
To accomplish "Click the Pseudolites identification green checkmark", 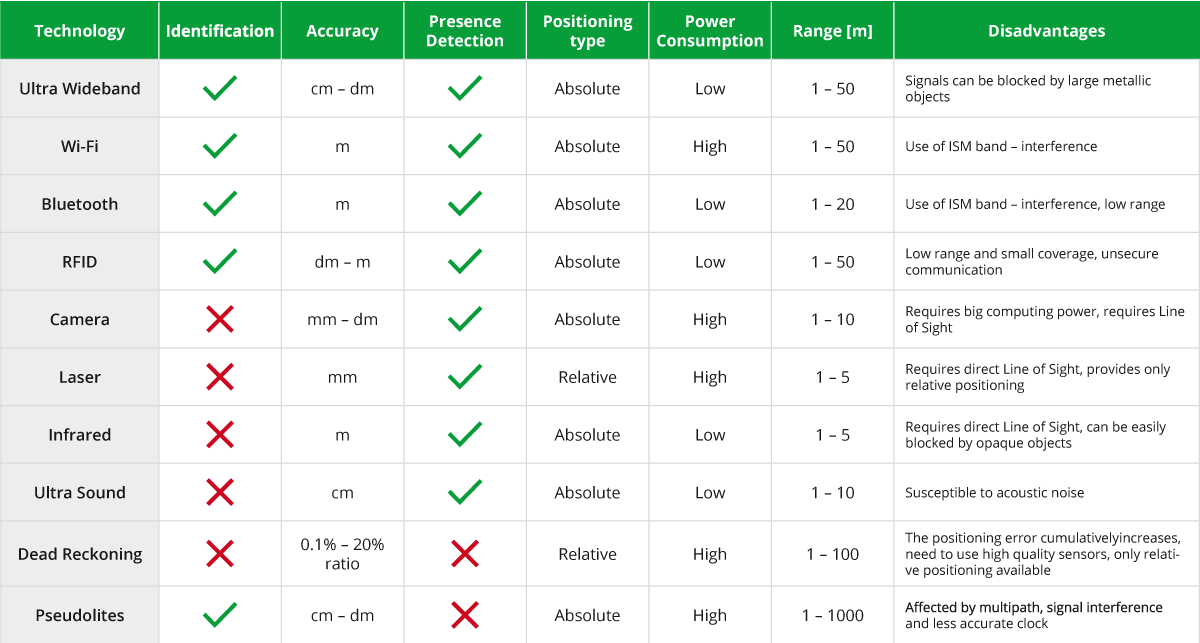I will point(220,615).
